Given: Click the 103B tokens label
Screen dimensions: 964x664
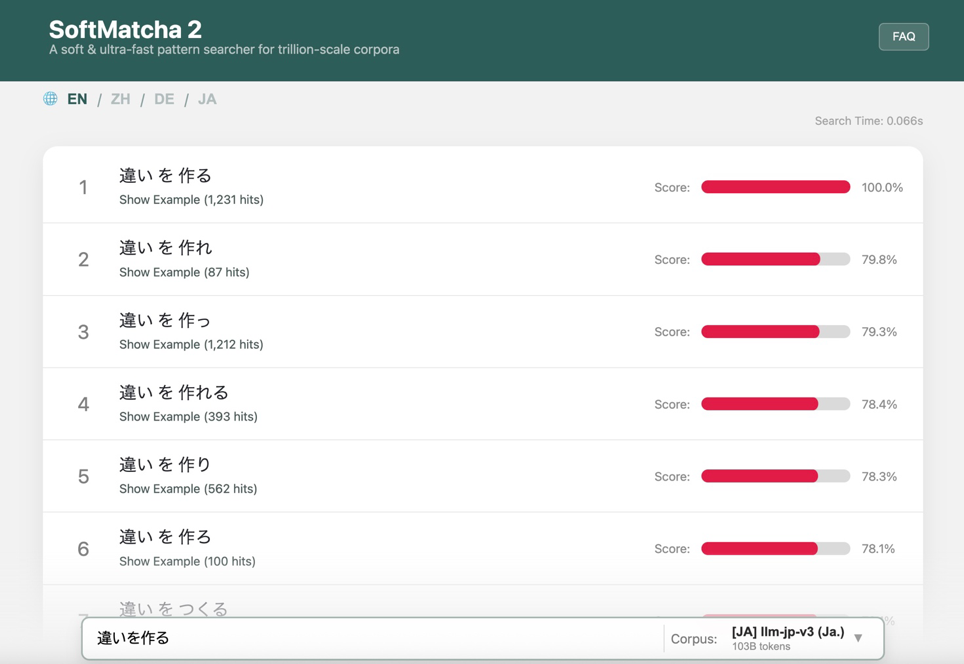Looking at the screenshot, I should [x=761, y=646].
